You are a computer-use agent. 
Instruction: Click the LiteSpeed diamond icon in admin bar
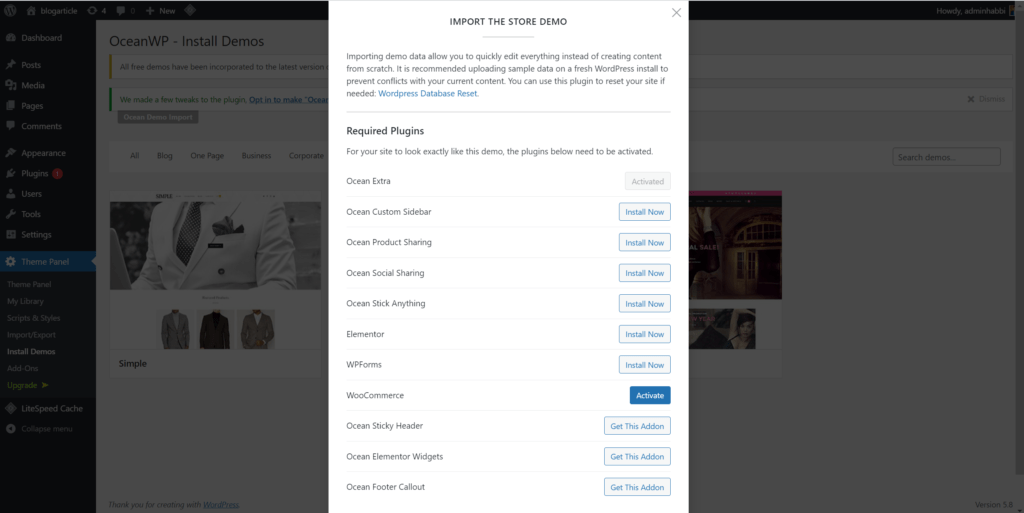coord(190,10)
